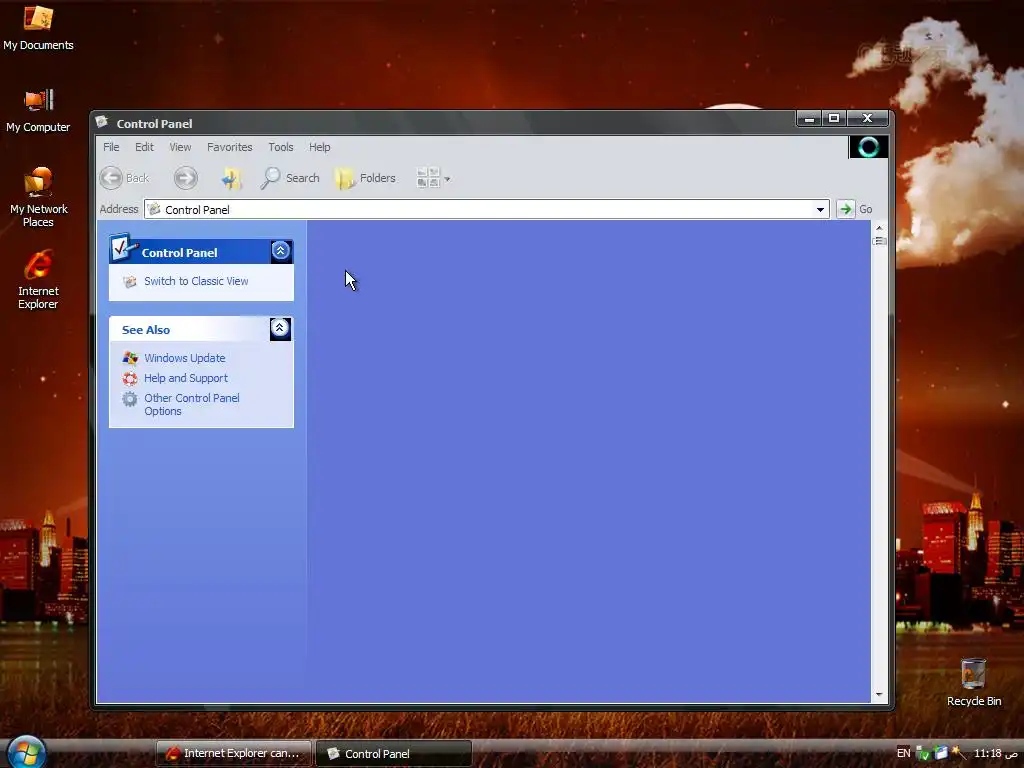The image size is (1024, 768).
Task: Open the Windows Update link
Action: [x=185, y=358]
